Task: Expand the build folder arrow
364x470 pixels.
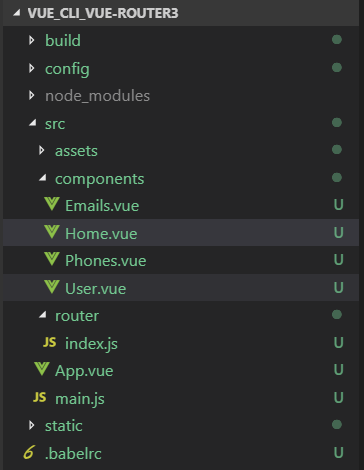Action: click(x=32, y=40)
